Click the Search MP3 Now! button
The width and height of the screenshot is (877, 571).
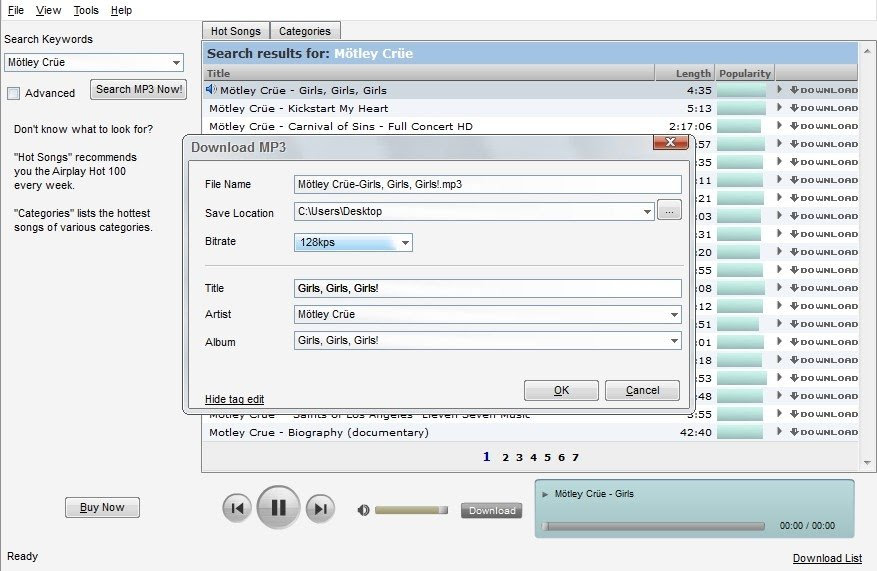tap(139, 89)
